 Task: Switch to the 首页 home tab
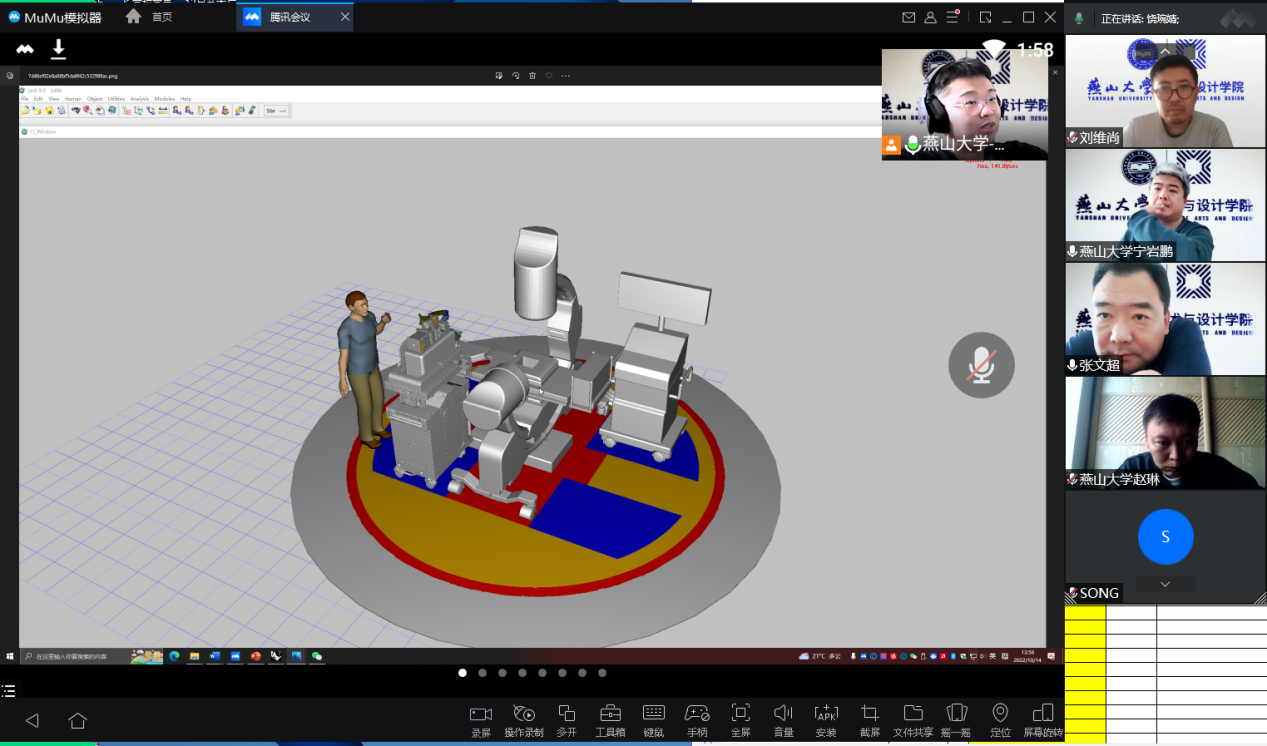(x=149, y=17)
